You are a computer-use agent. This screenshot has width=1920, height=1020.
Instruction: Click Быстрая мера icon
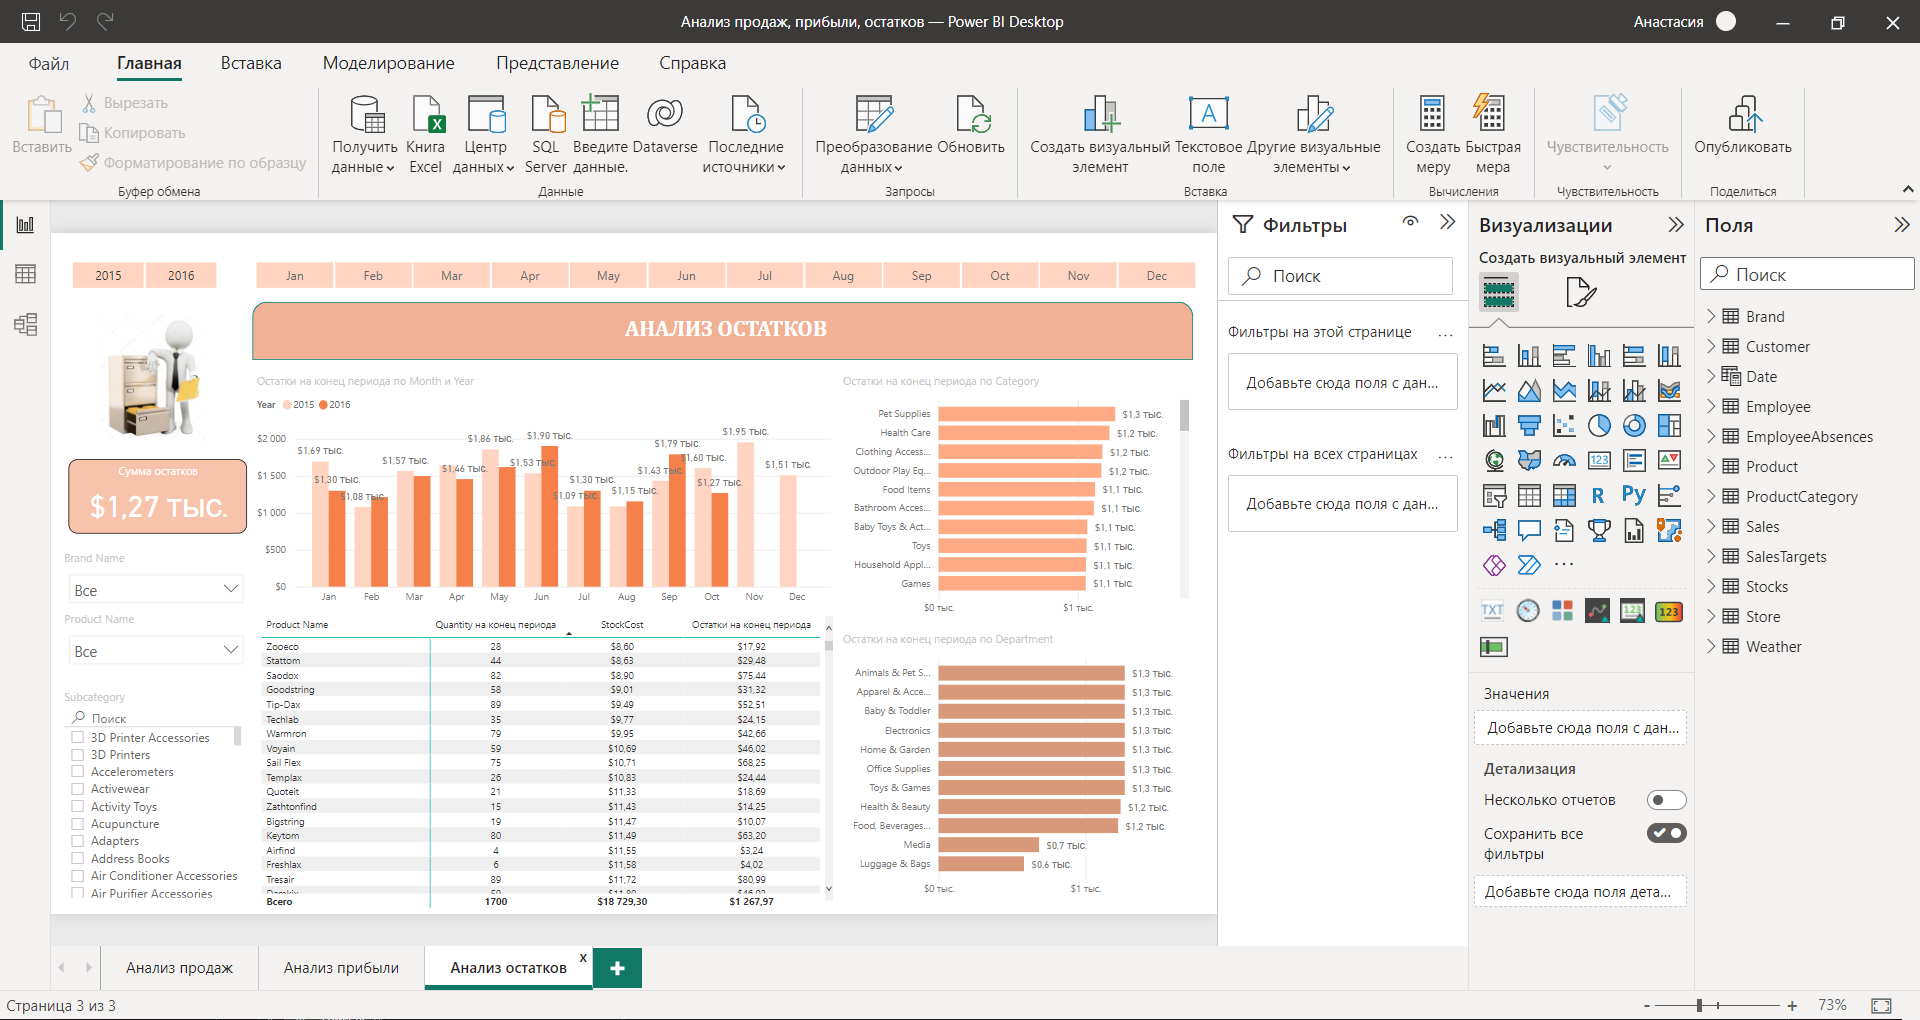coord(1490,114)
